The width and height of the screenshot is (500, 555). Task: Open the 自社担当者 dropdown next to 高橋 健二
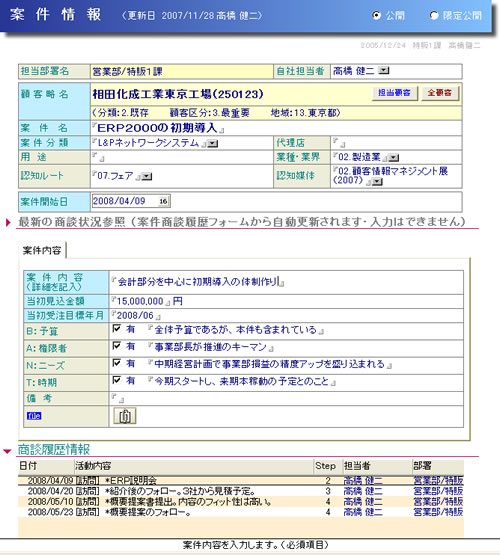pos(384,70)
